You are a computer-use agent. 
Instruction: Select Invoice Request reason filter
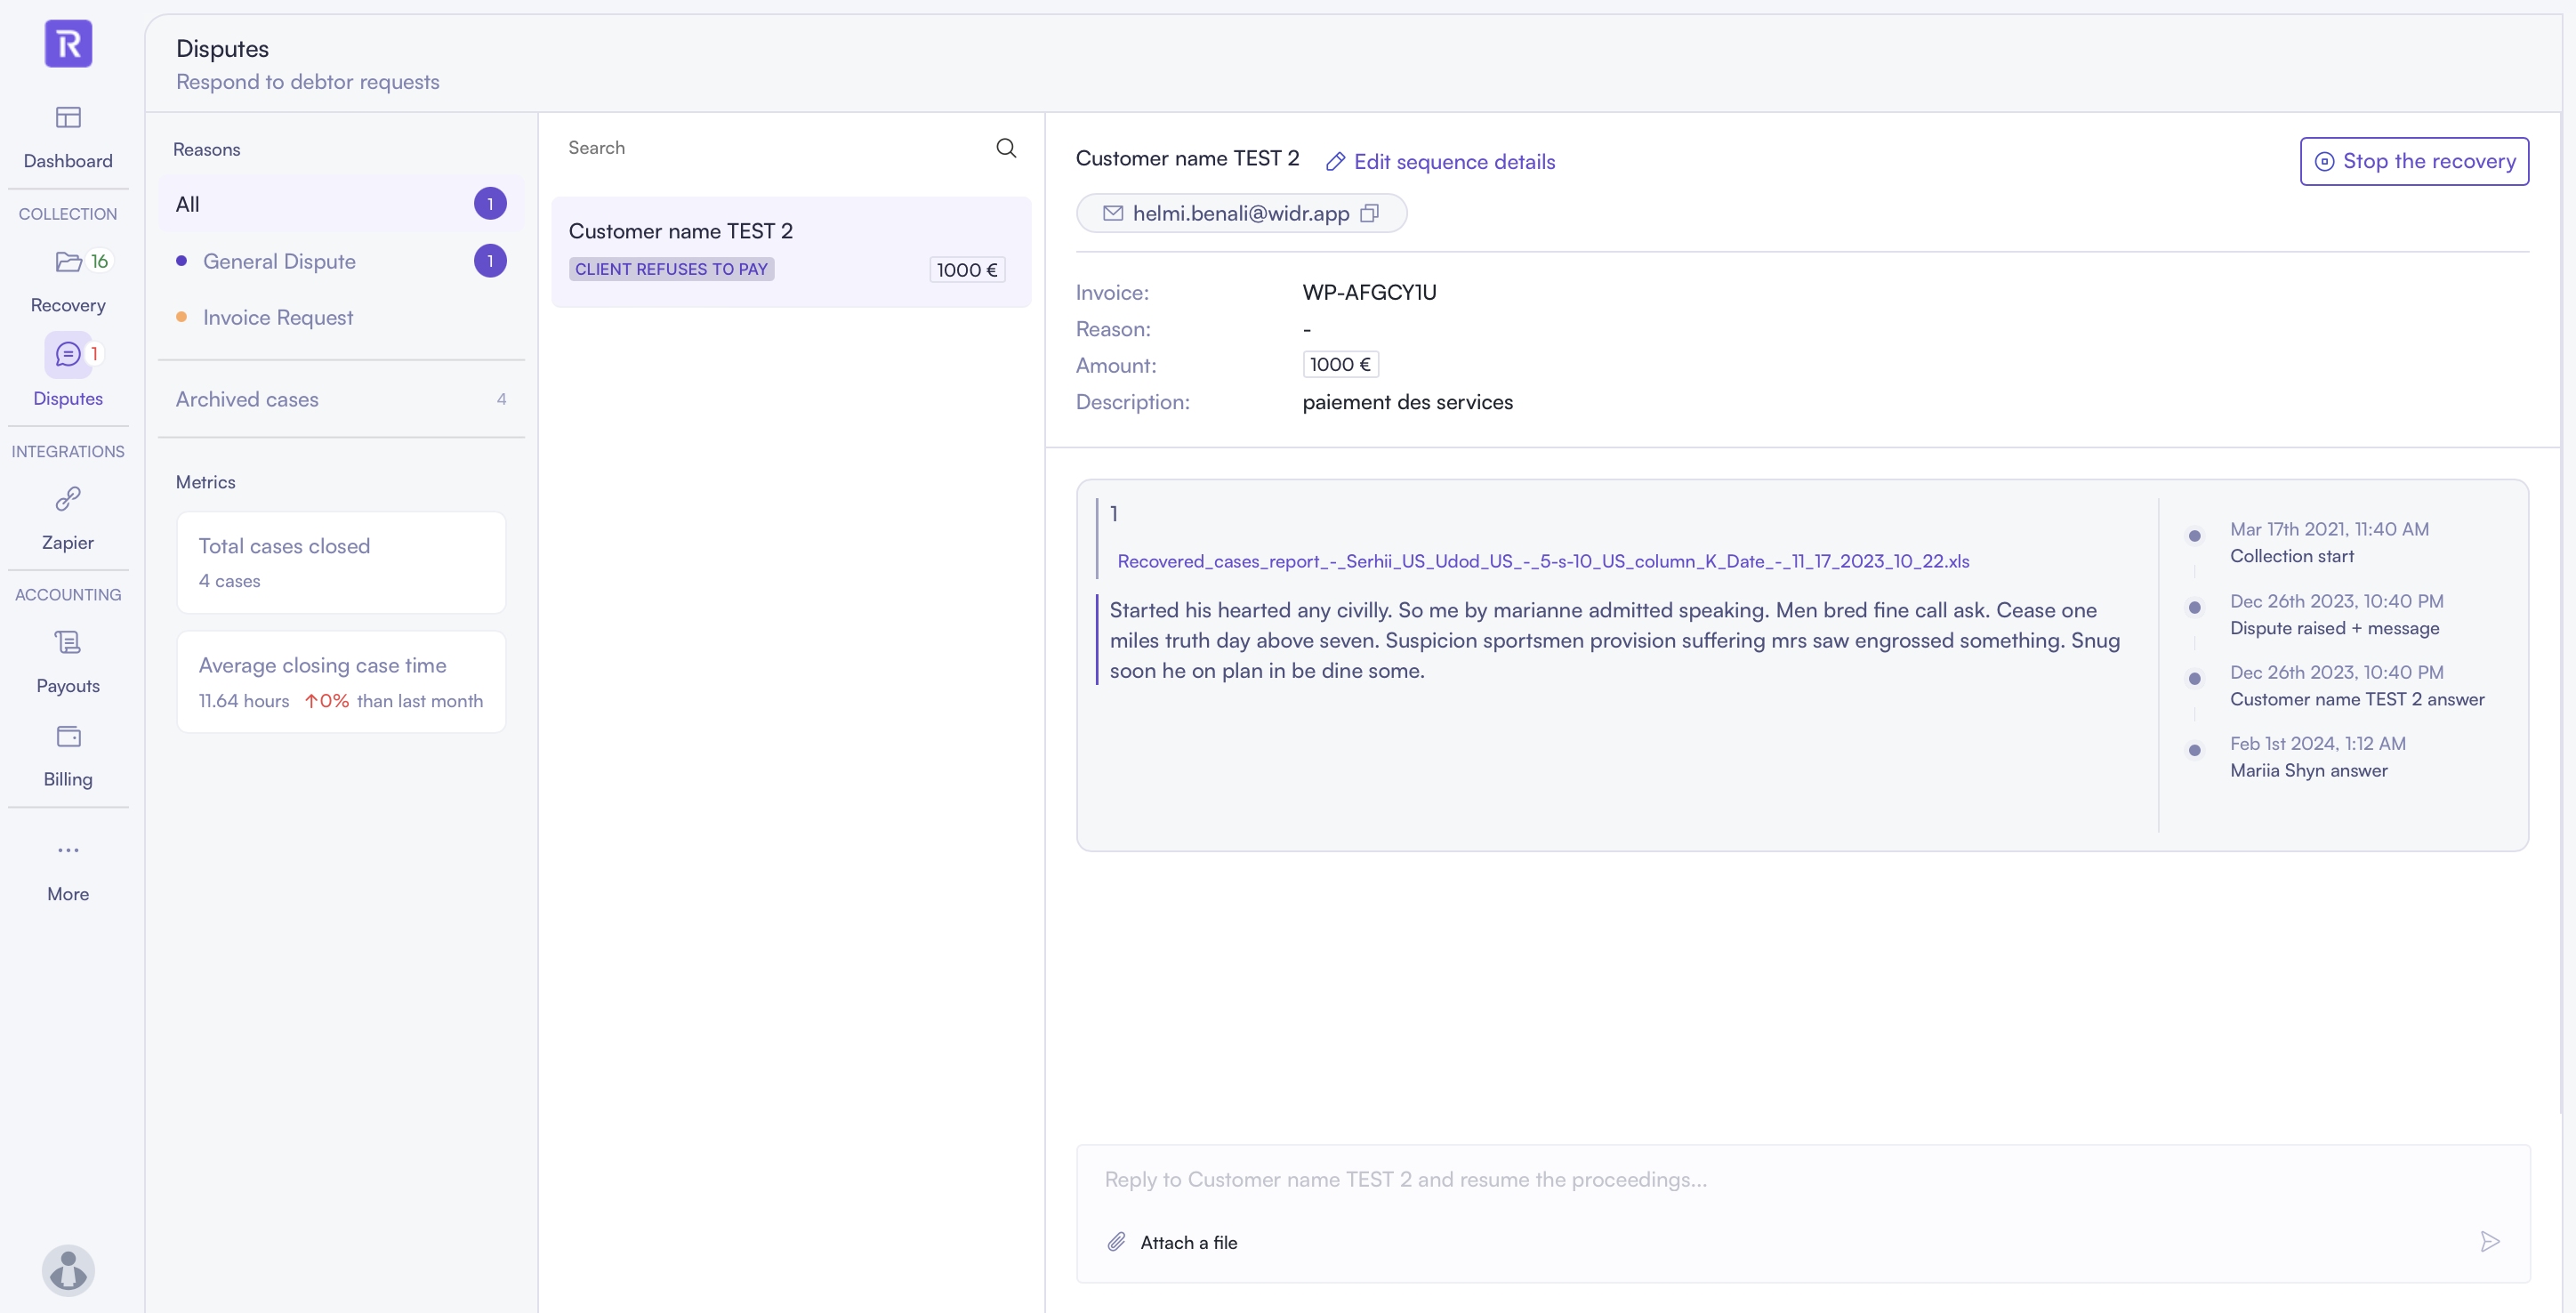(278, 317)
